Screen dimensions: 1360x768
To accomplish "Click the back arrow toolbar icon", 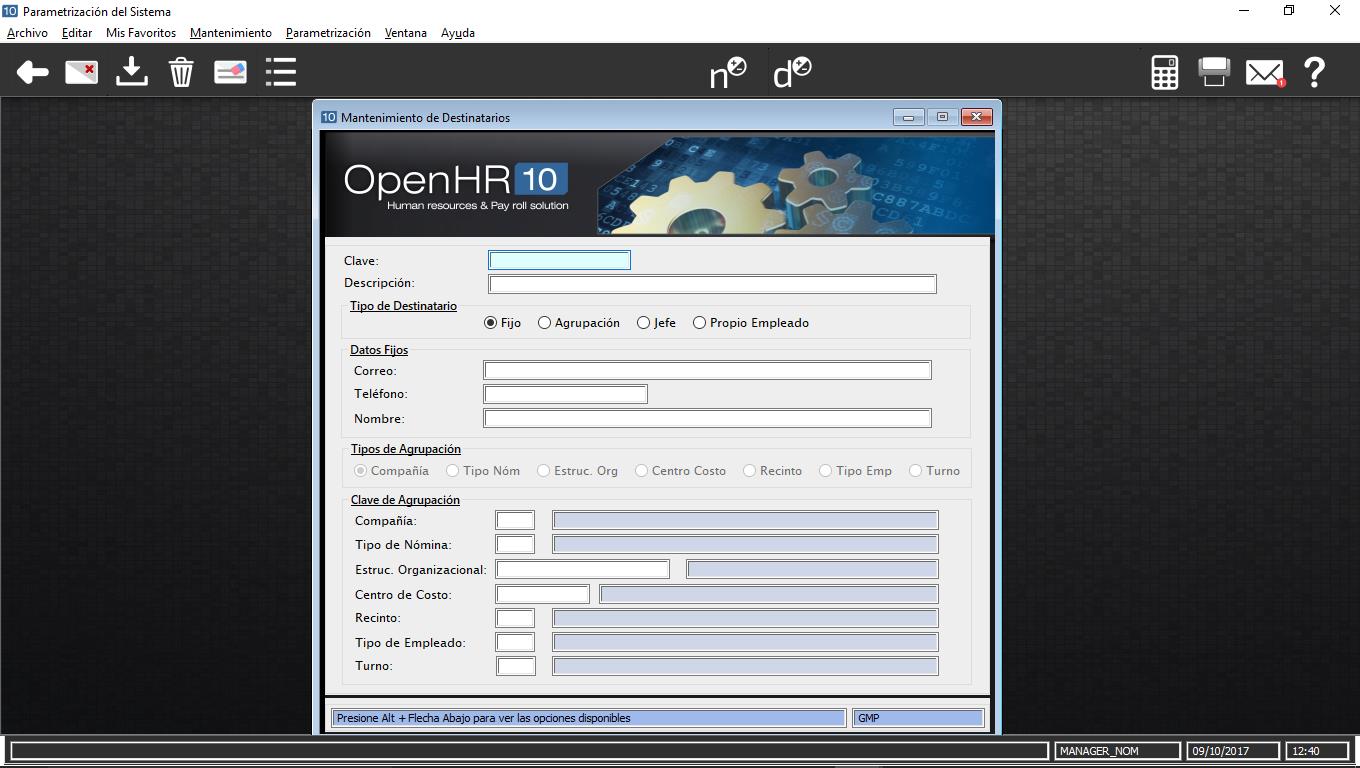I will tap(33, 72).
